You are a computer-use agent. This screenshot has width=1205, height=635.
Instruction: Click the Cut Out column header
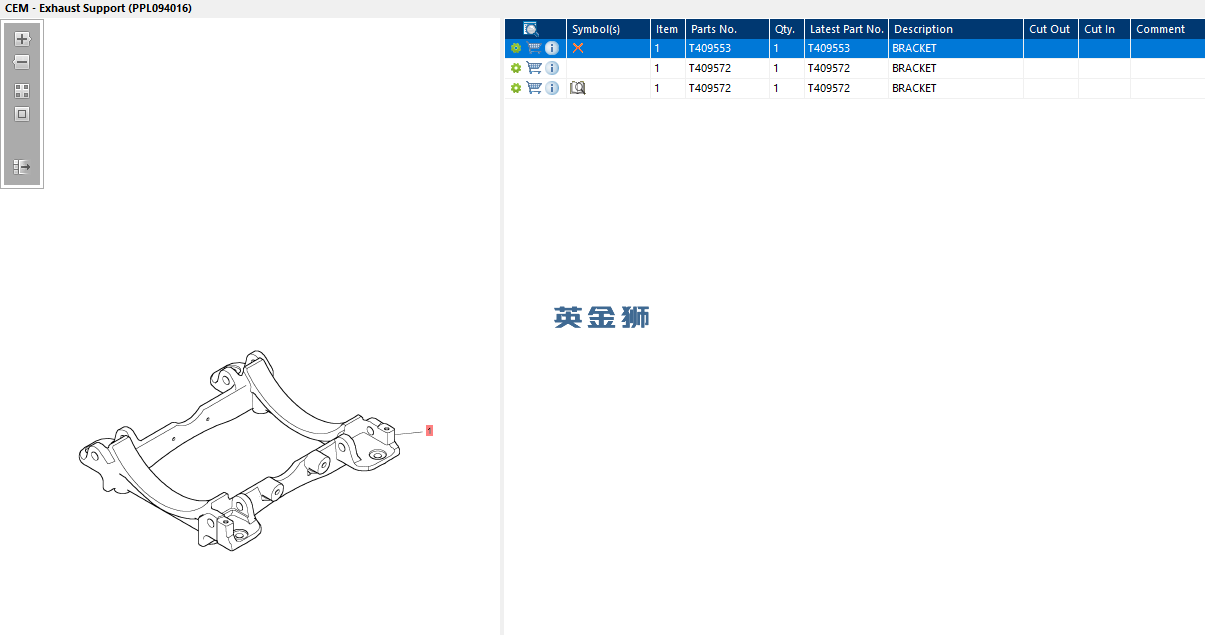pyautogui.click(x=1051, y=29)
